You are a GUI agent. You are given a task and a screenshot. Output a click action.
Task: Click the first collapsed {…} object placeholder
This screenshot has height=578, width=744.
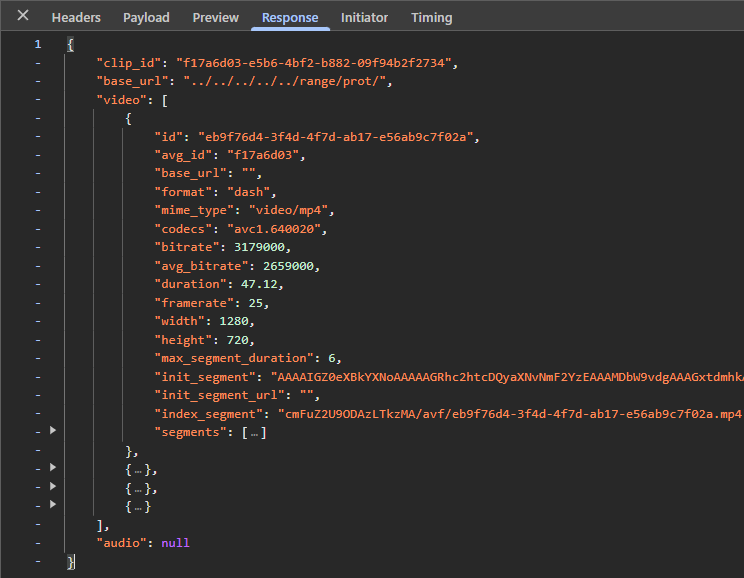[140, 469]
